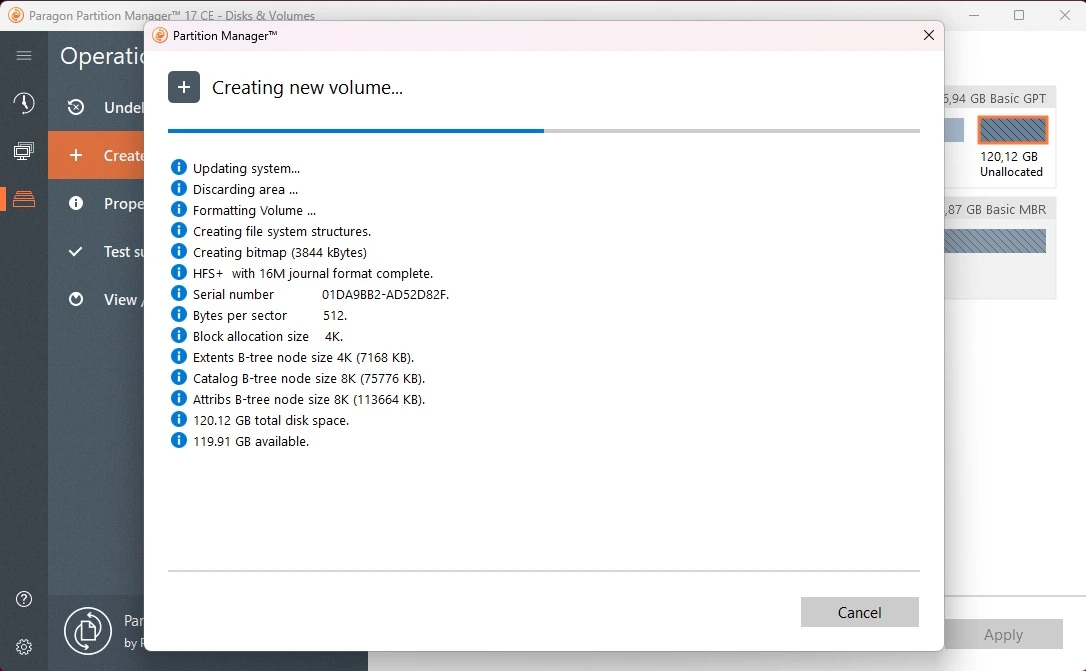Open the computer backup sidebar icon
The height and width of the screenshot is (671, 1086).
coord(24,151)
